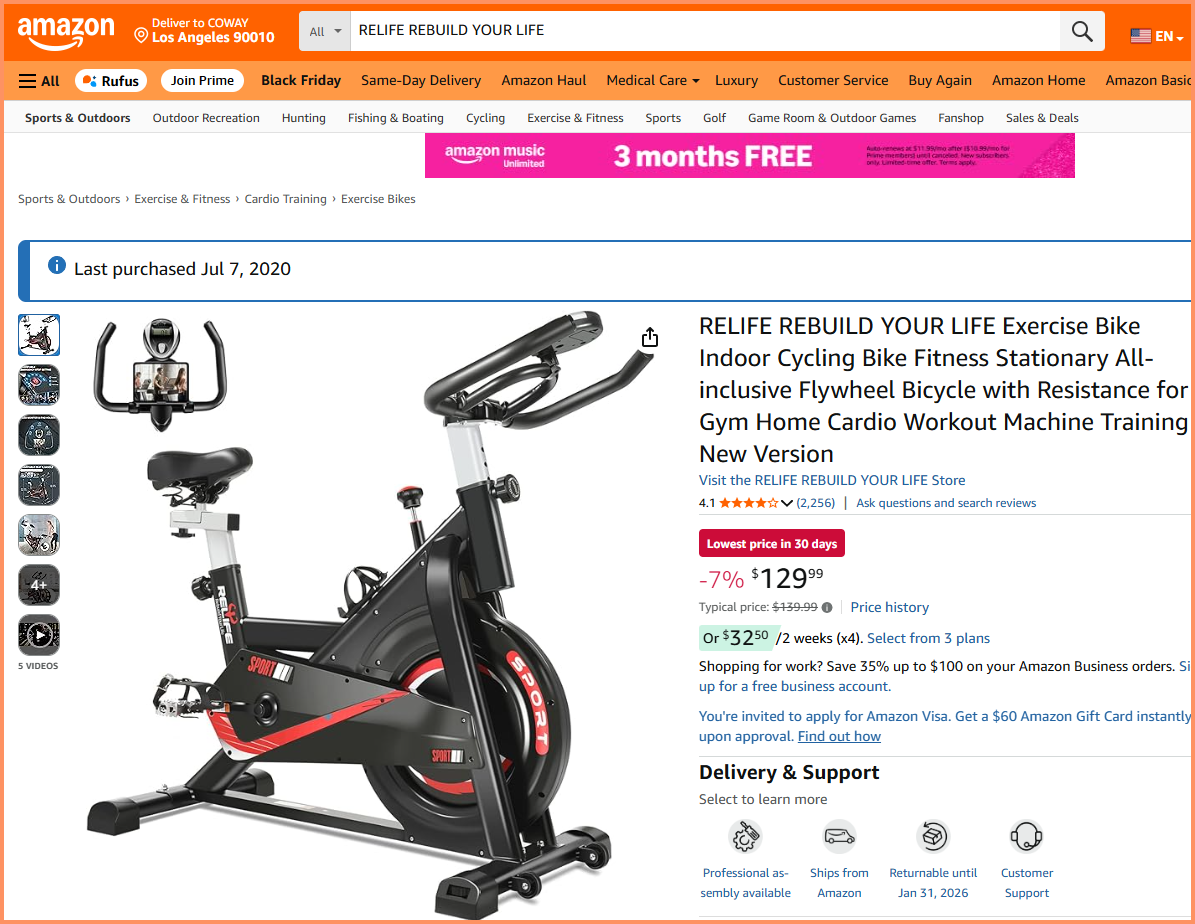Select the Professional assembly available icon

[x=745, y=836]
